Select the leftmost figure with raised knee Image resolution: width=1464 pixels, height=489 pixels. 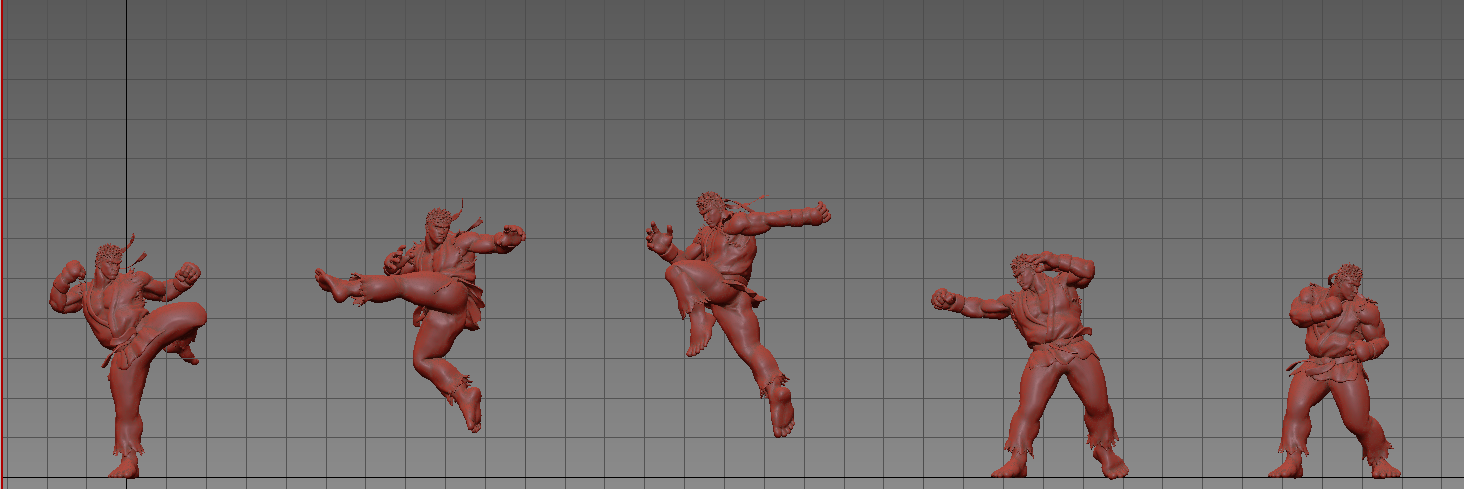[127, 355]
